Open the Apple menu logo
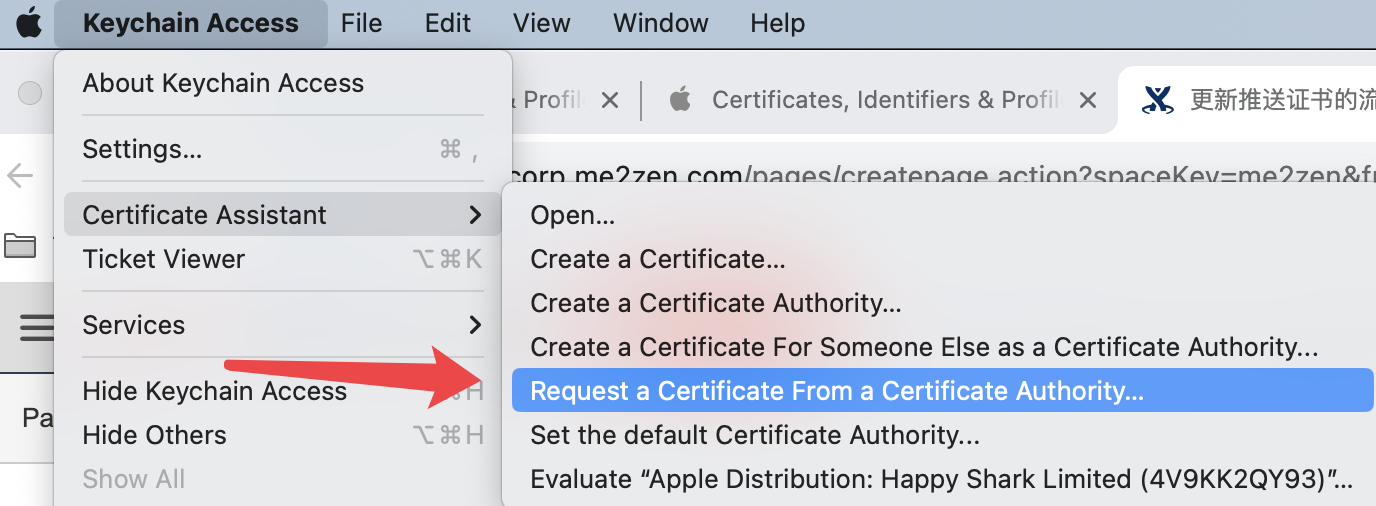The width and height of the screenshot is (1376, 506). [29, 23]
